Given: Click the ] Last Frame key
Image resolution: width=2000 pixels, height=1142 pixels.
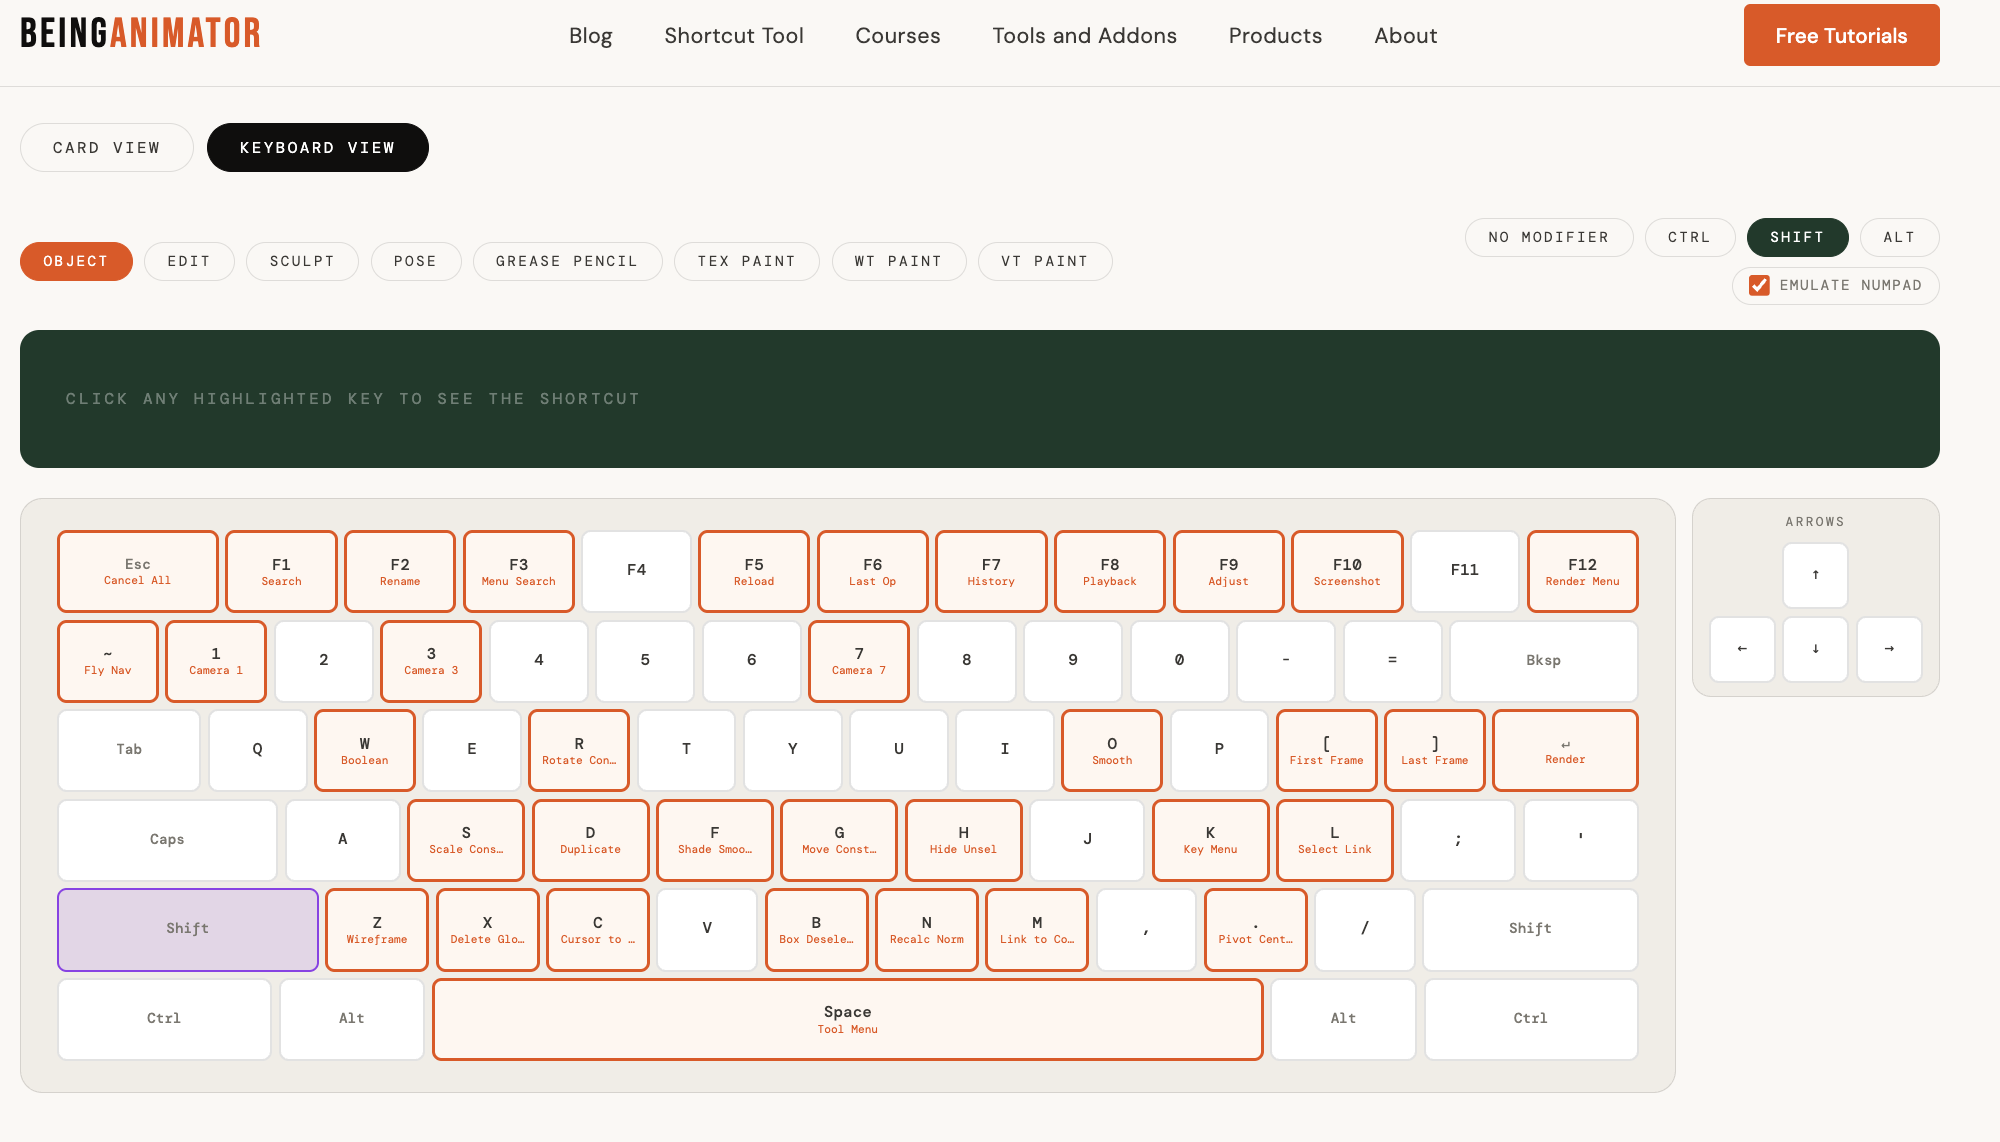Looking at the screenshot, I should [1435, 750].
